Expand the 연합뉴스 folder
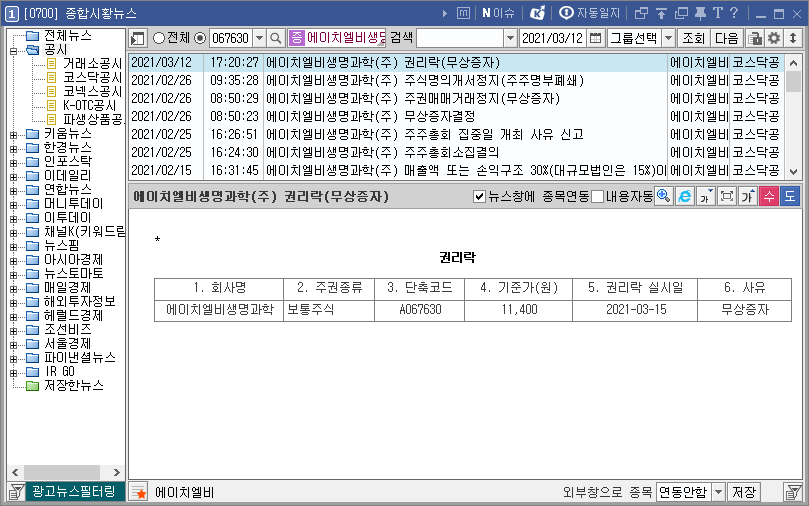809x506 pixels. (13, 190)
